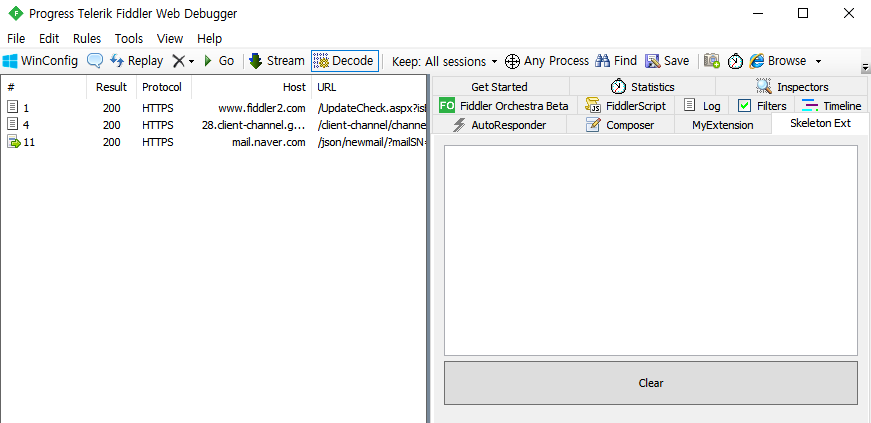Viewport: 871px width, 423px height.
Task: Select session 1 document icon
Action: pyautogui.click(x=12, y=107)
